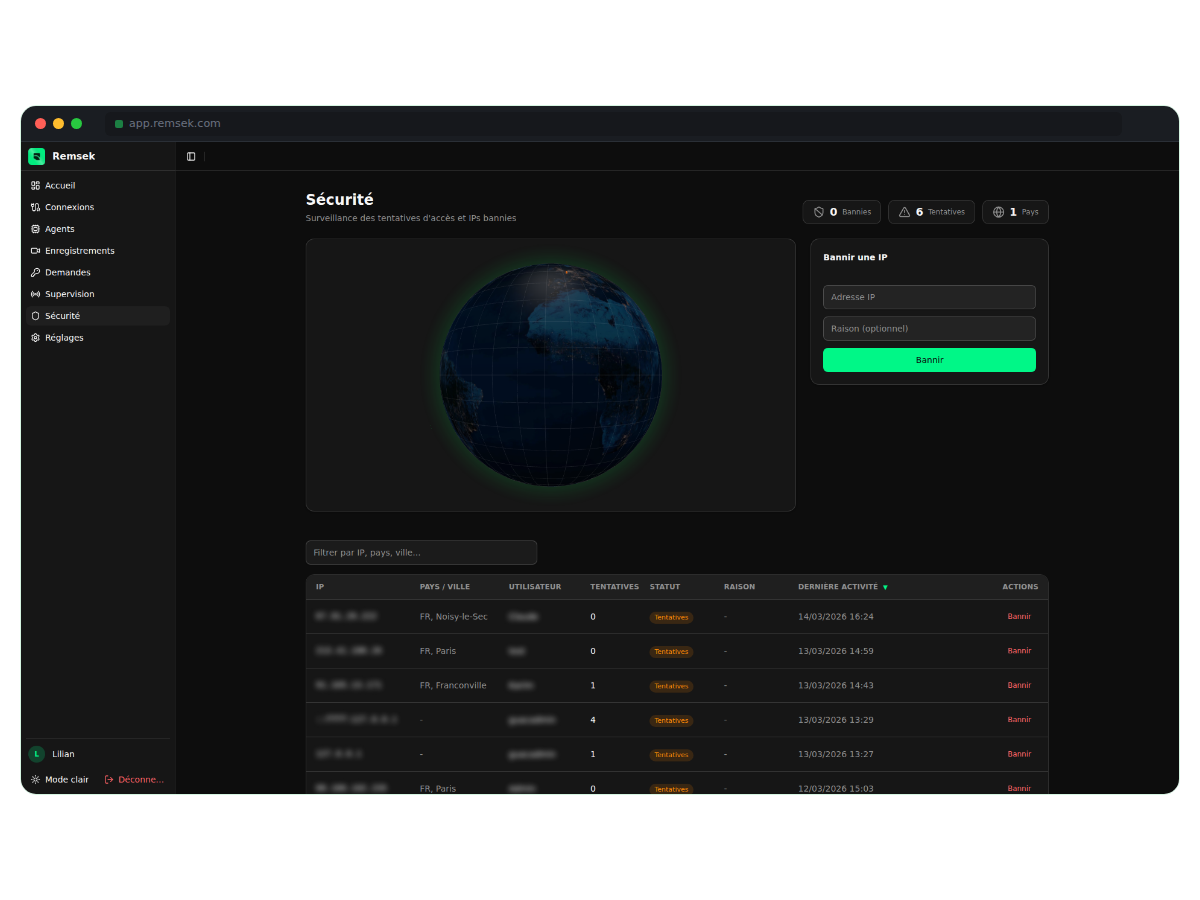This screenshot has width=1200, height=900.
Task: Click the Raison (optionnel) field
Action: (929, 328)
